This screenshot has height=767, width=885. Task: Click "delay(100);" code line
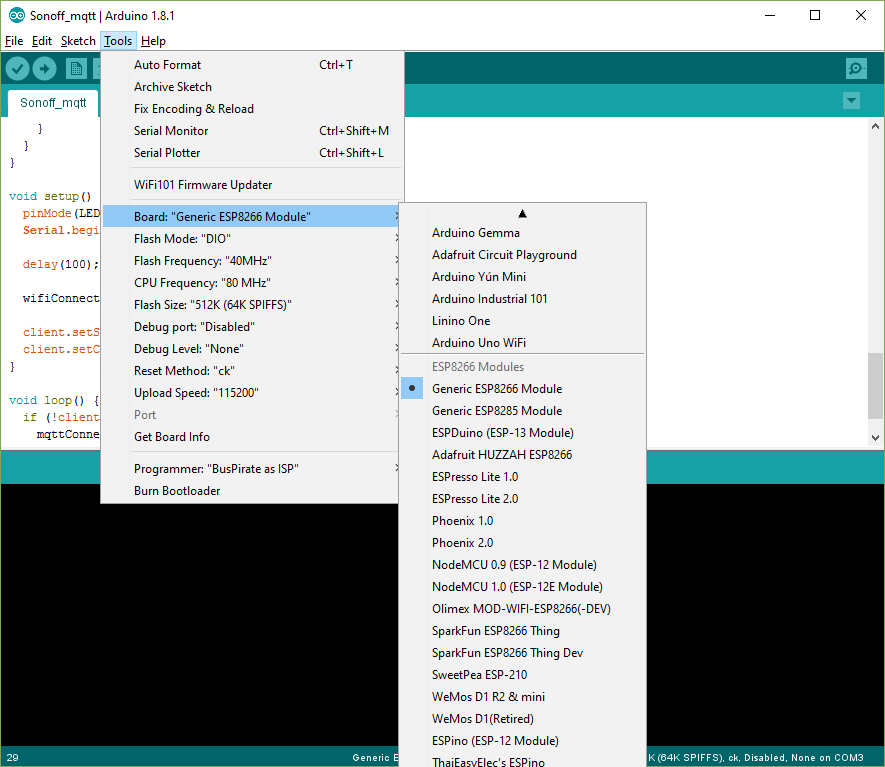[60, 264]
